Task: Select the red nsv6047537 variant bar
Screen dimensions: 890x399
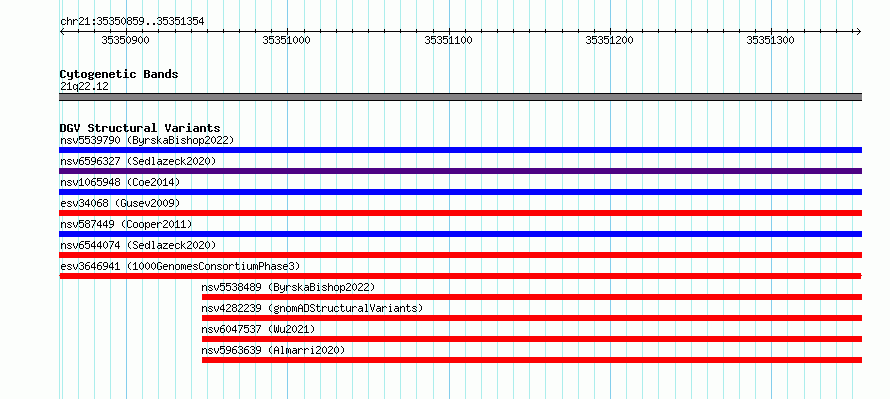Action: [x=532, y=339]
